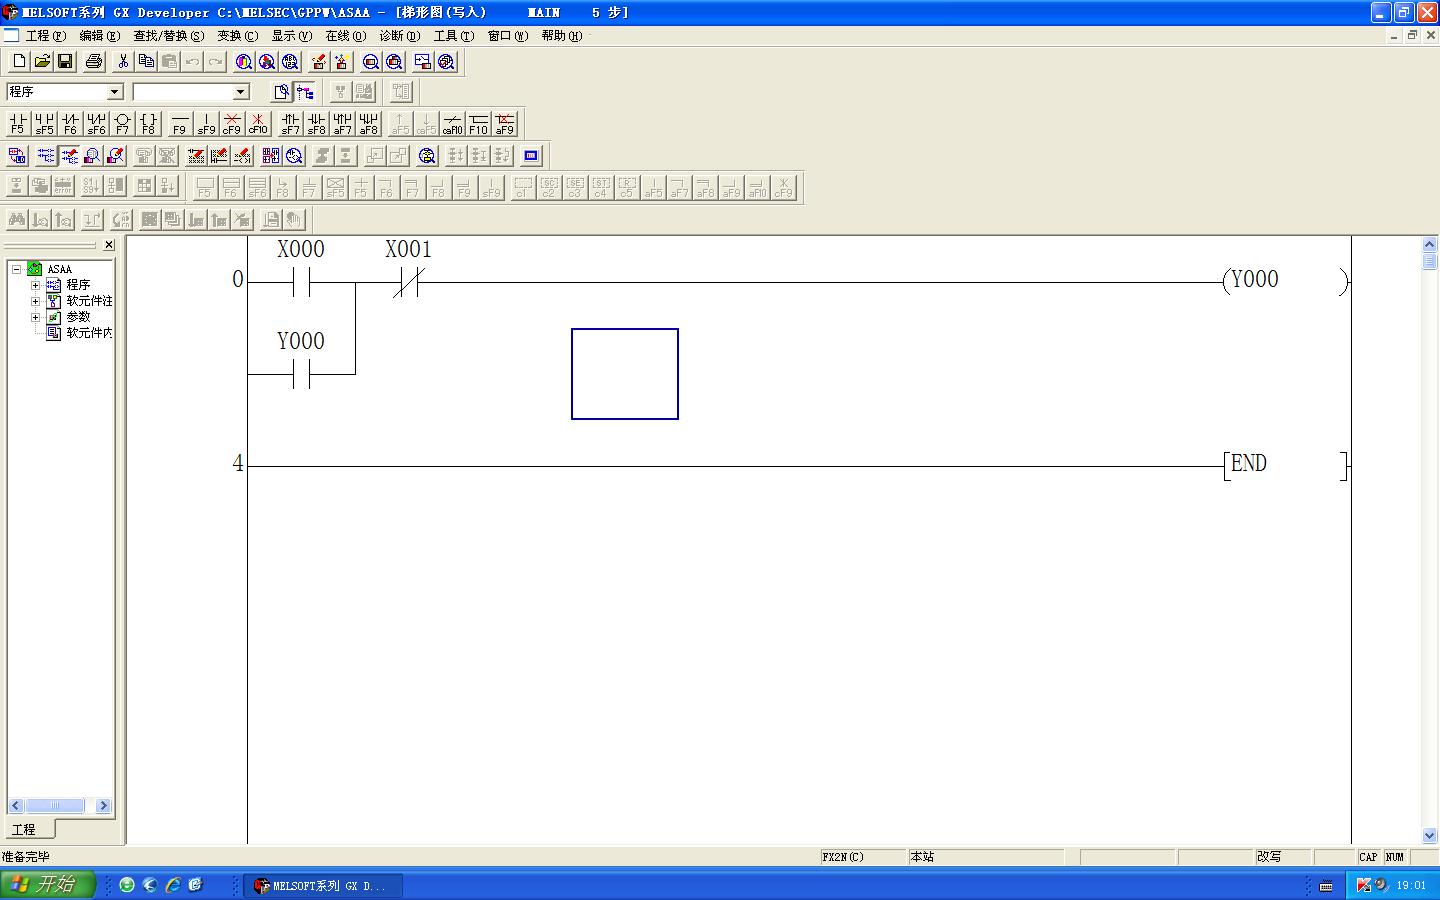
Task: Expand the 参数 tree node
Action: 36,317
